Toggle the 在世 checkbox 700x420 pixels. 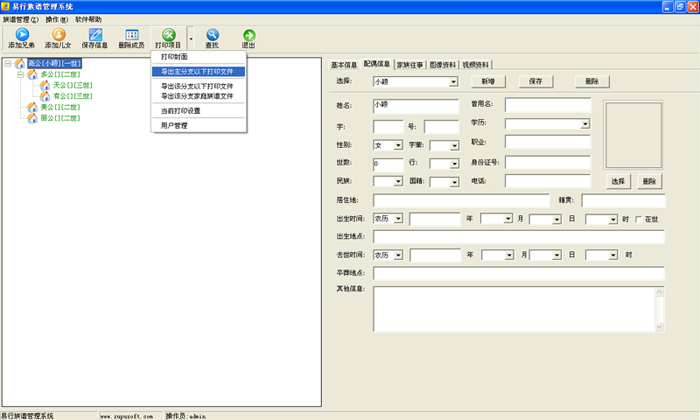click(640, 218)
